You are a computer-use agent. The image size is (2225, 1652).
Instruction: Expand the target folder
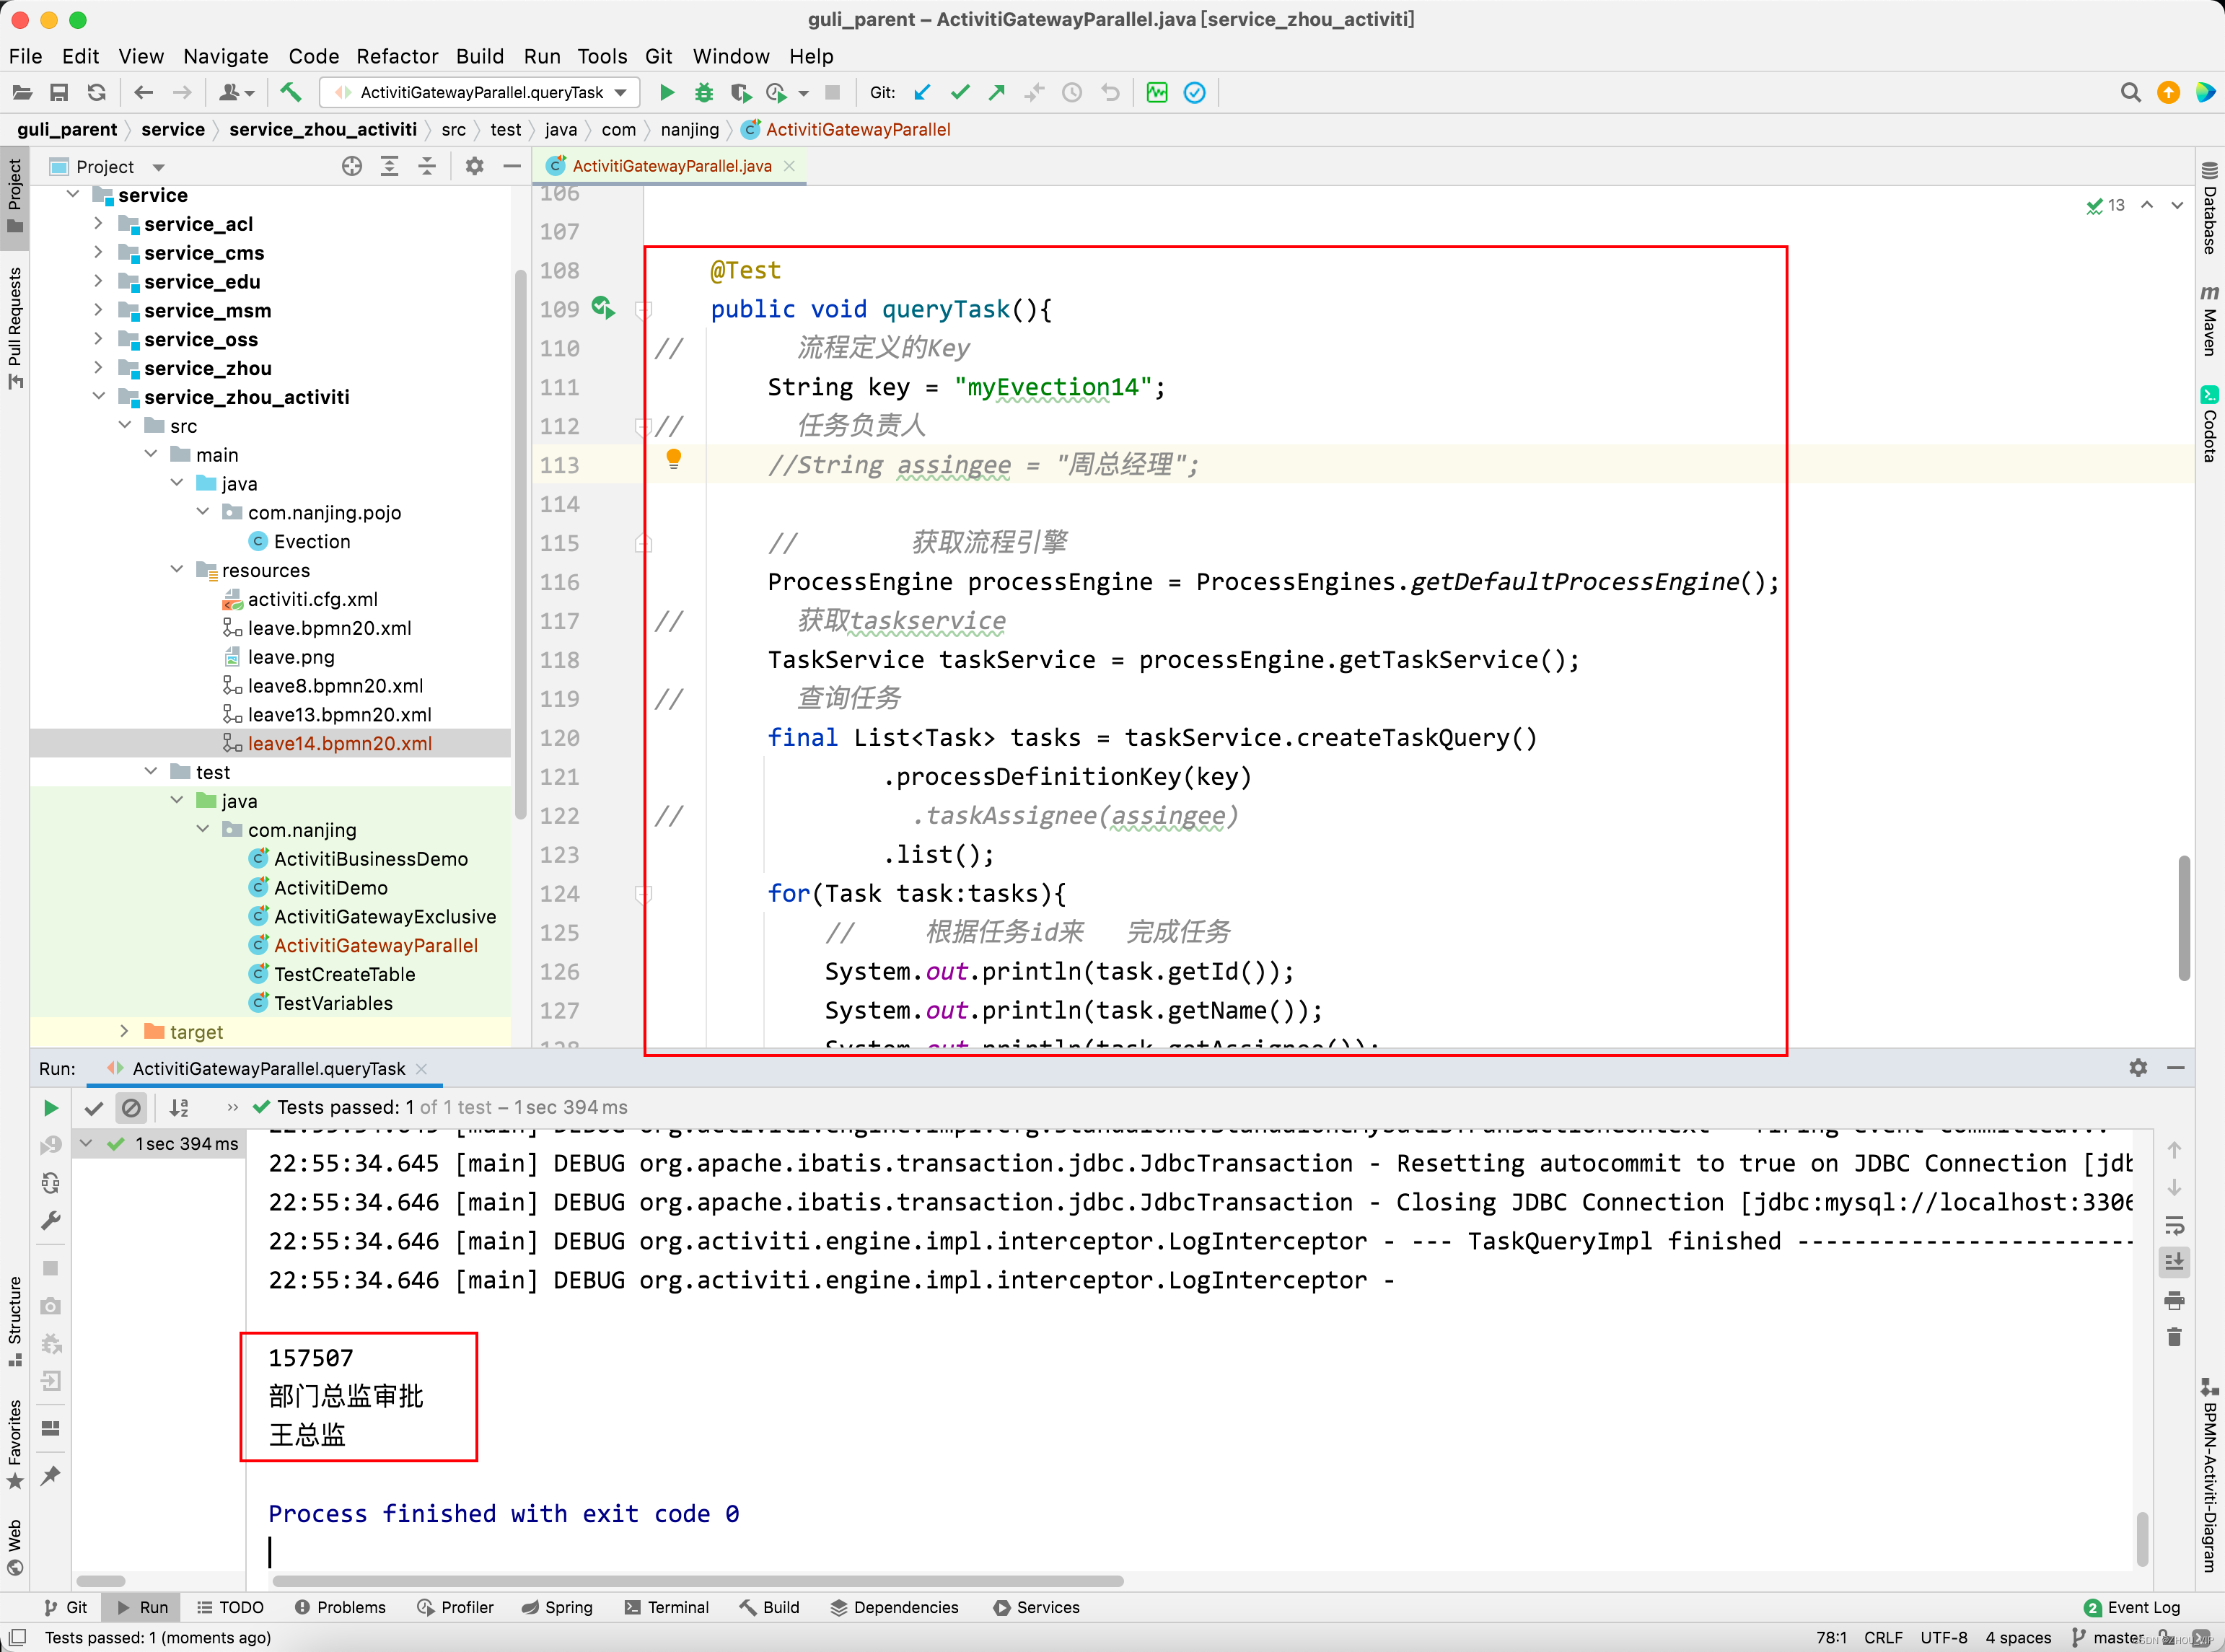click(x=124, y=1031)
